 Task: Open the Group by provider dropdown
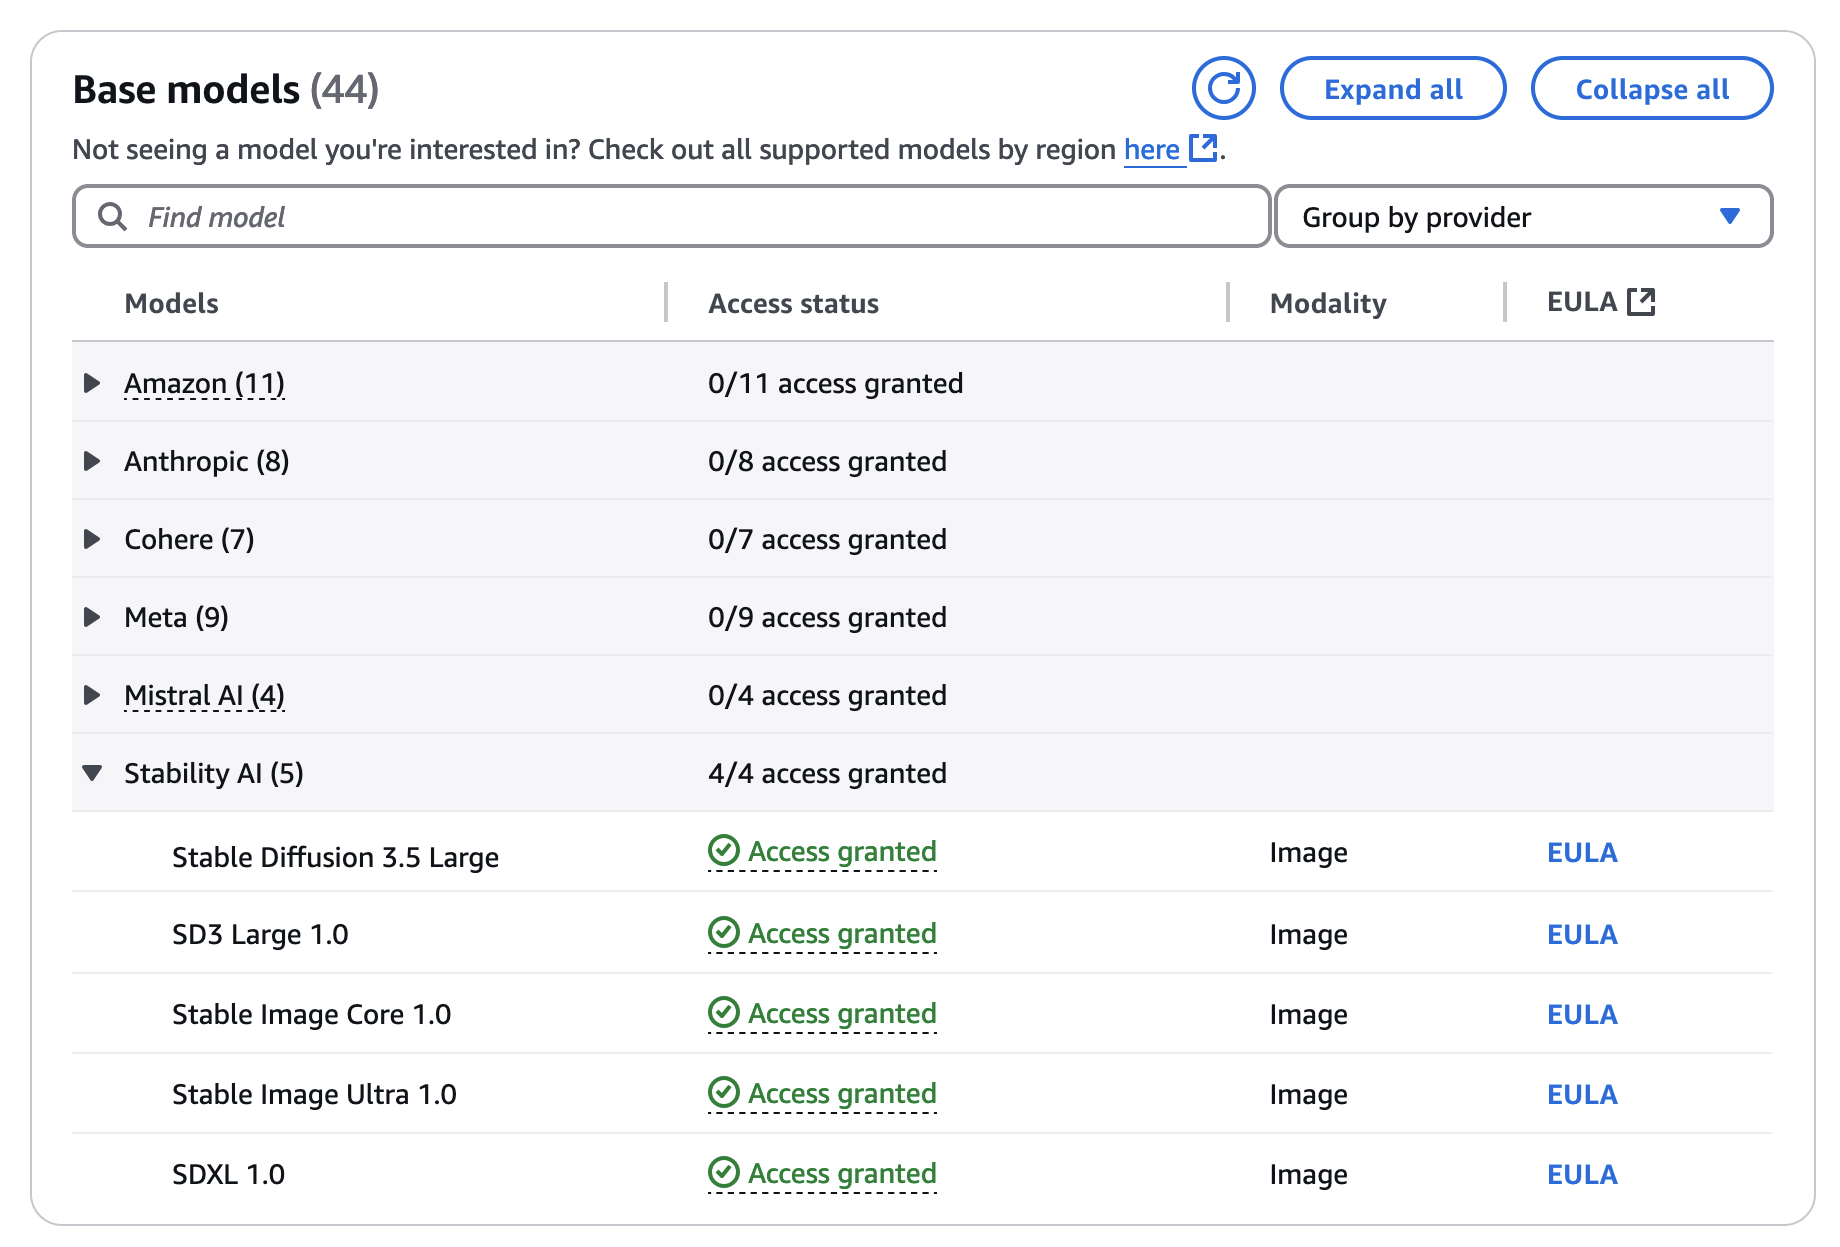coord(1523,216)
